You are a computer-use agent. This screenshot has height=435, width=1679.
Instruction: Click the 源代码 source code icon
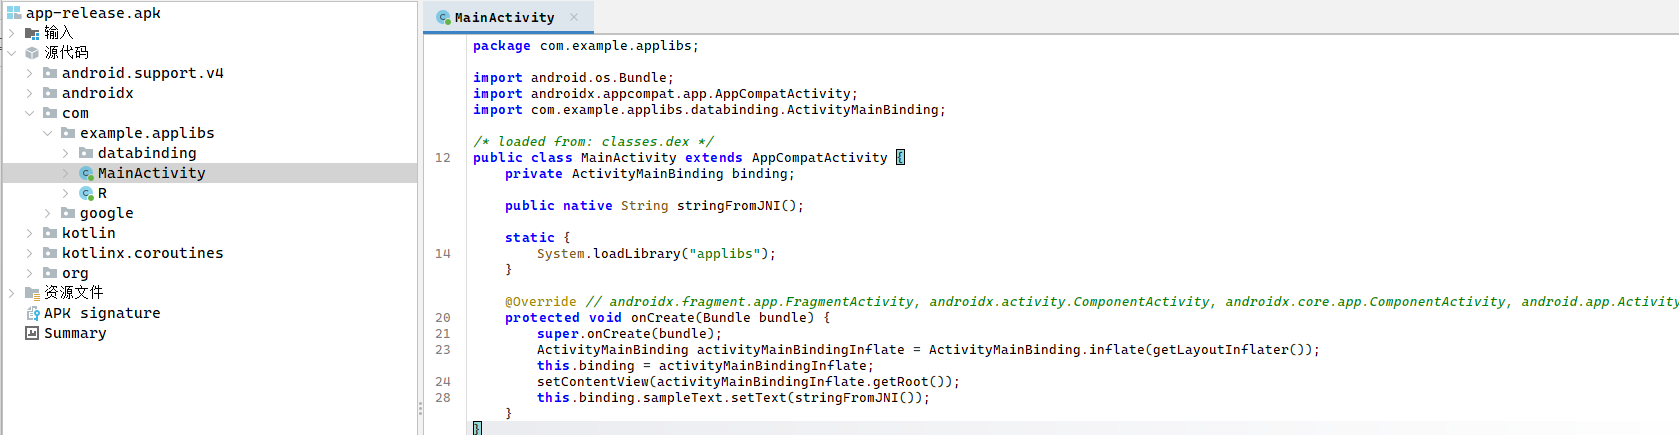(32, 53)
